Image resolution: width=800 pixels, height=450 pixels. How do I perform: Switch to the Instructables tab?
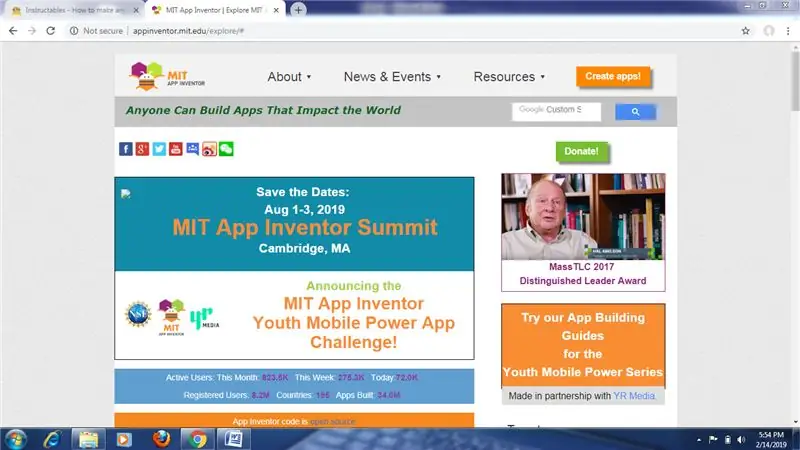click(x=74, y=10)
